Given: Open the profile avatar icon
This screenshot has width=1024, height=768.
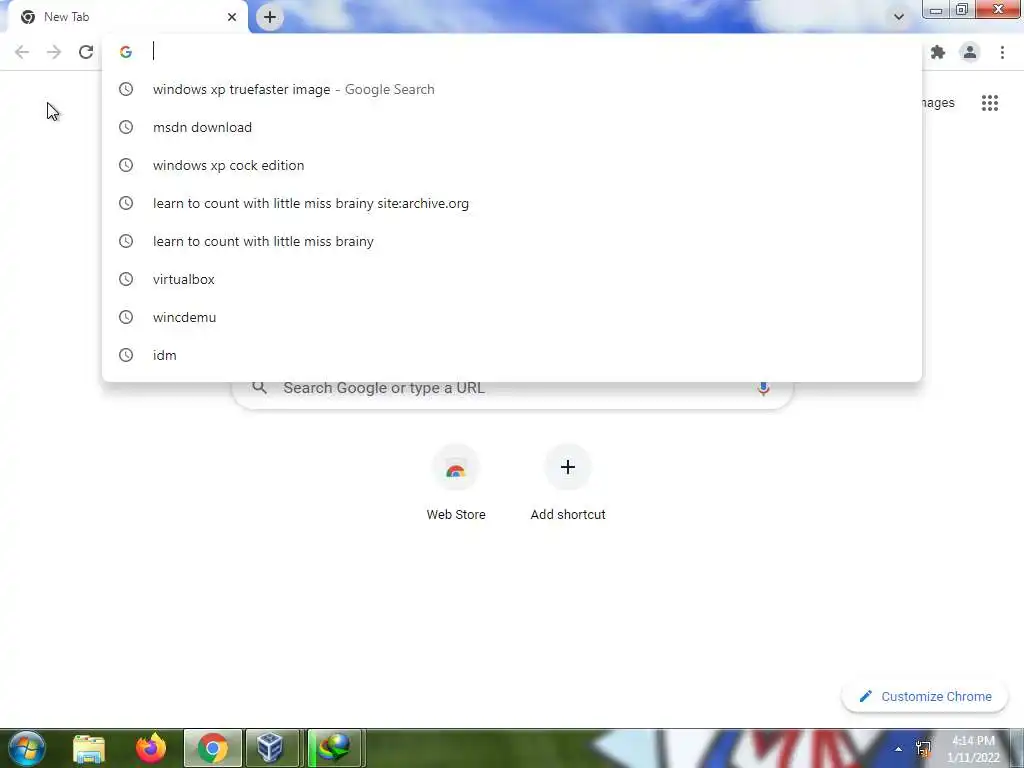Looking at the screenshot, I should coord(970,52).
